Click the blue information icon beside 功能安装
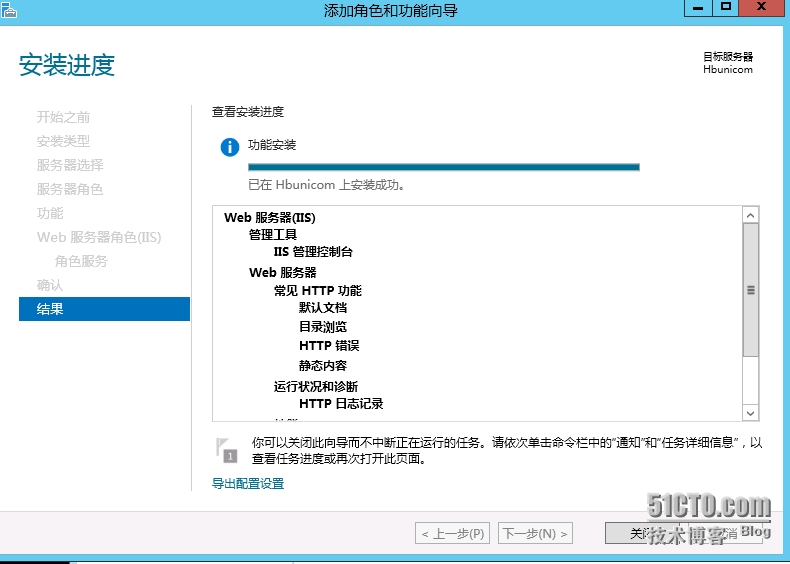Image resolution: width=790 pixels, height=564 pixels. pyautogui.click(x=230, y=147)
